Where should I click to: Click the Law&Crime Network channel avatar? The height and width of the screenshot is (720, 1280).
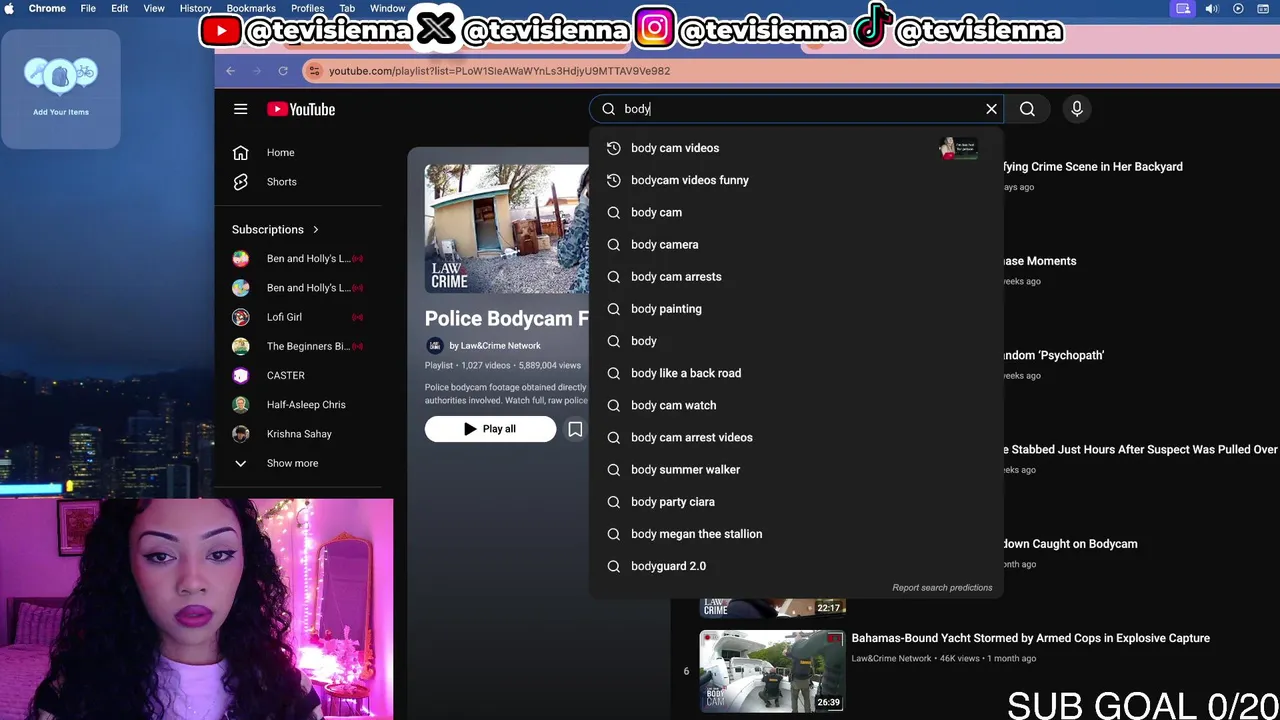(x=434, y=346)
